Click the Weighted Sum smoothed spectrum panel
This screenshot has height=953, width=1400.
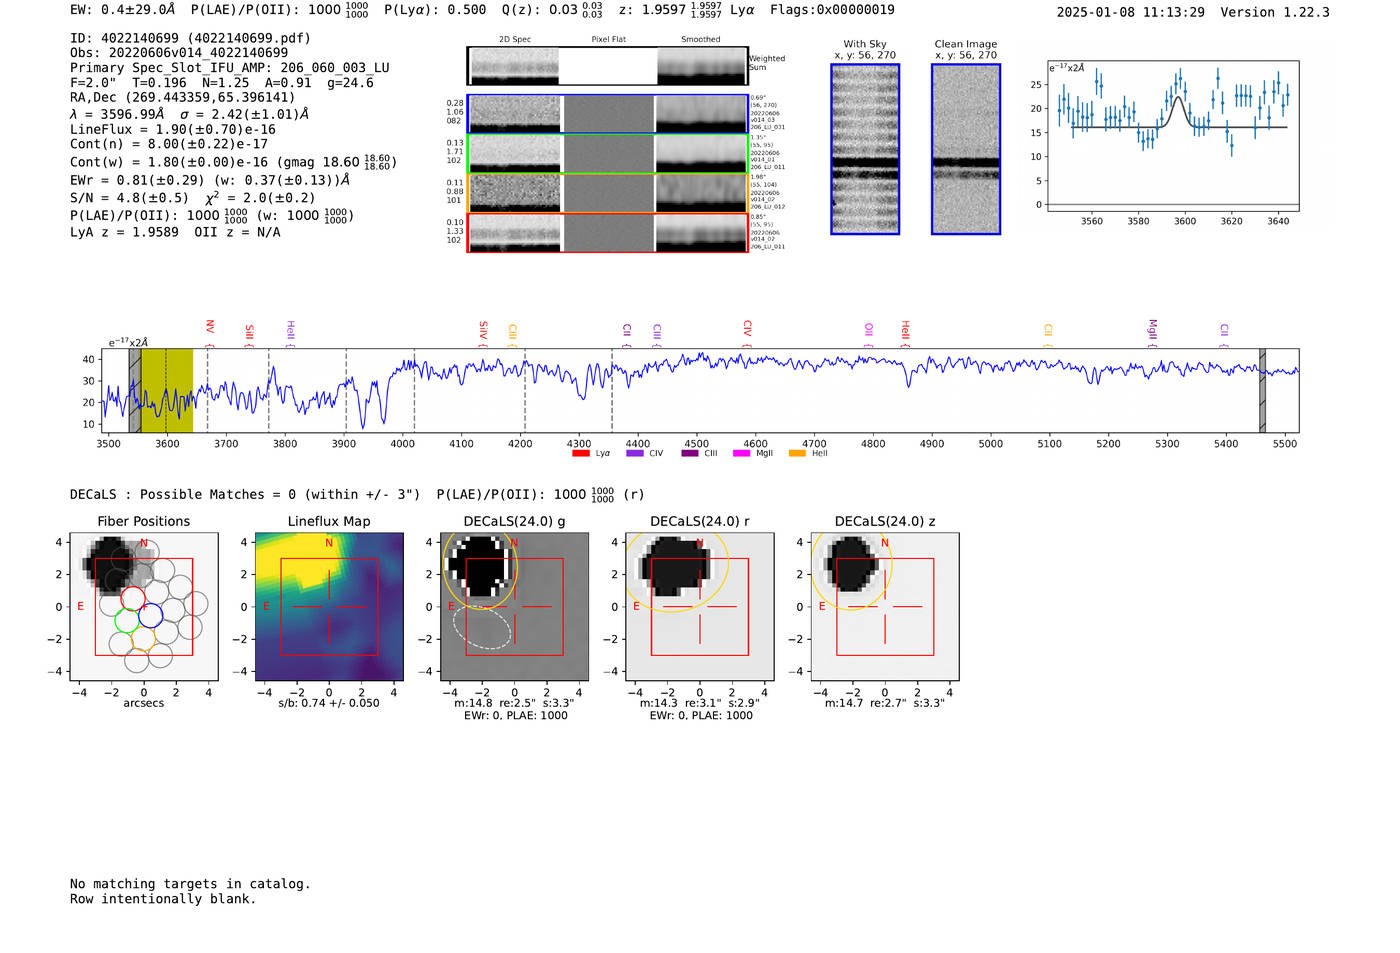[701, 66]
